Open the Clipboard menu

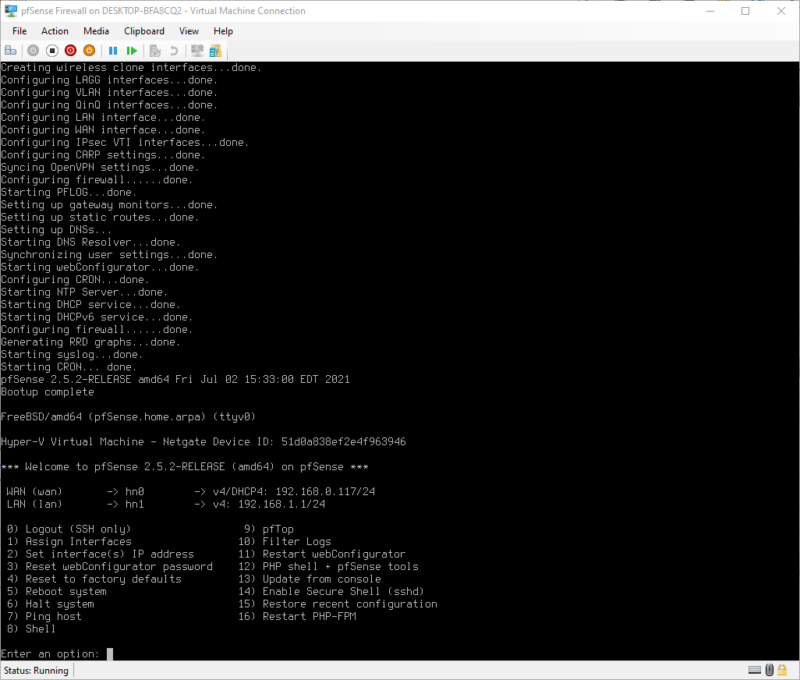pos(144,31)
